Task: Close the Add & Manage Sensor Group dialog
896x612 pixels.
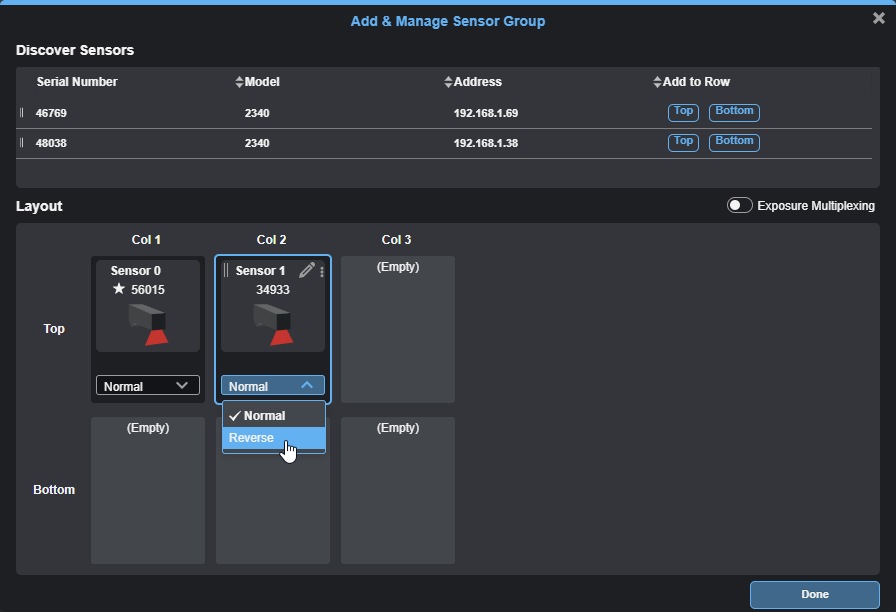Action: (x=878, y=17)
